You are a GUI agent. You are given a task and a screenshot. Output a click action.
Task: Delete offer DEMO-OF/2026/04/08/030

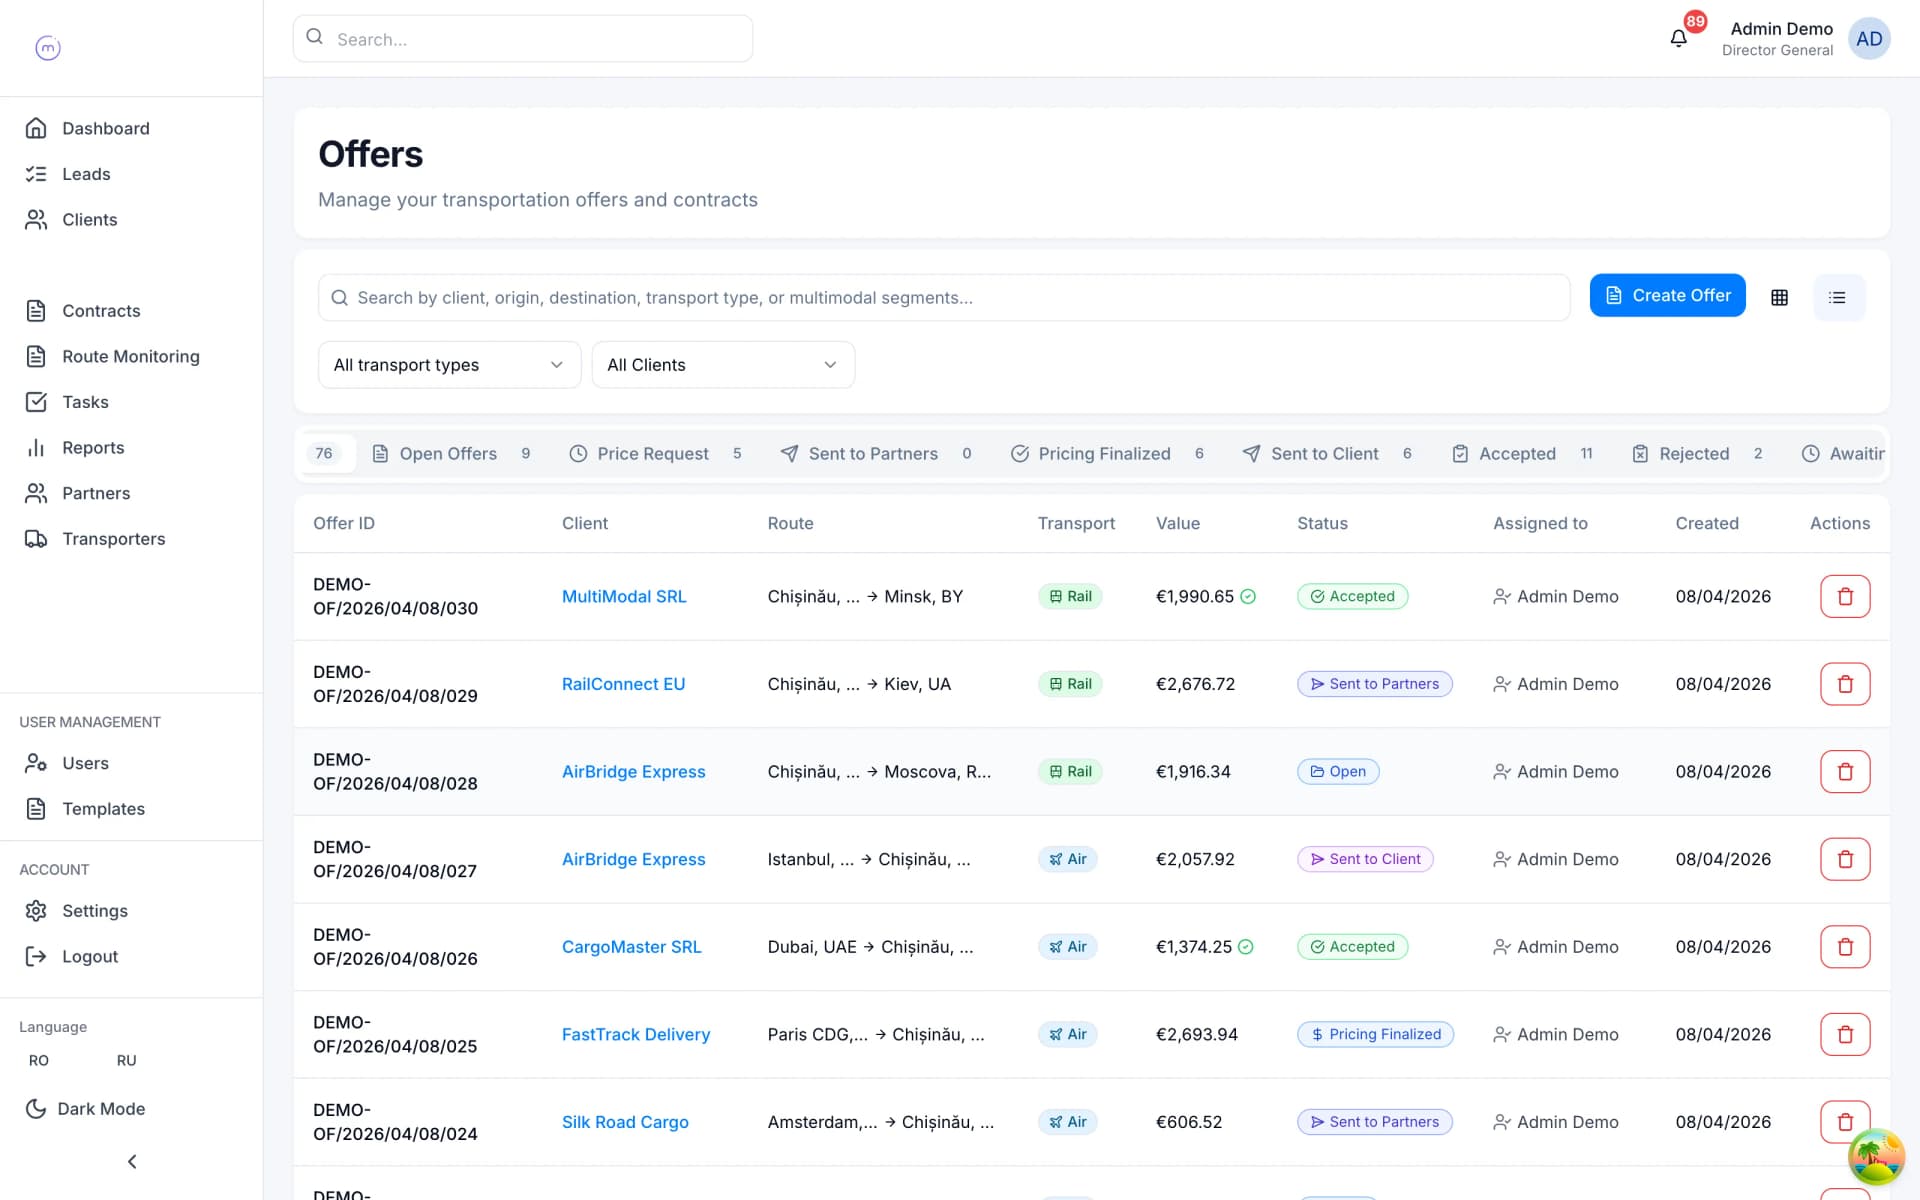tap(1845, 597)
